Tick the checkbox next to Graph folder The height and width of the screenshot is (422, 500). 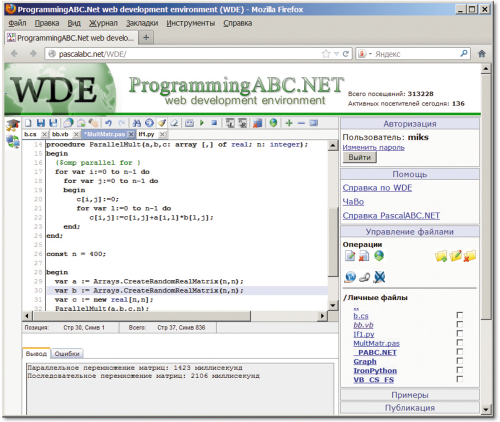pyautogui.click(x=460, y=361)
